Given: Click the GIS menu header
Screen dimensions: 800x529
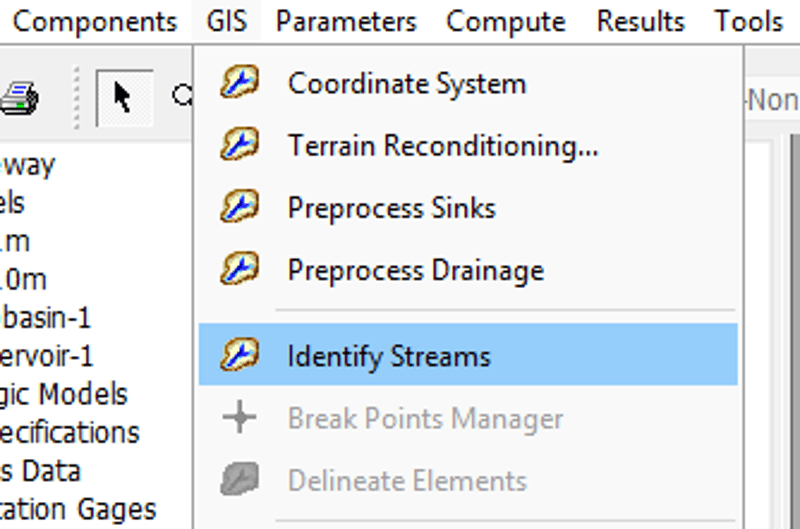Looking at the screenshot, I should pos(227,21).
